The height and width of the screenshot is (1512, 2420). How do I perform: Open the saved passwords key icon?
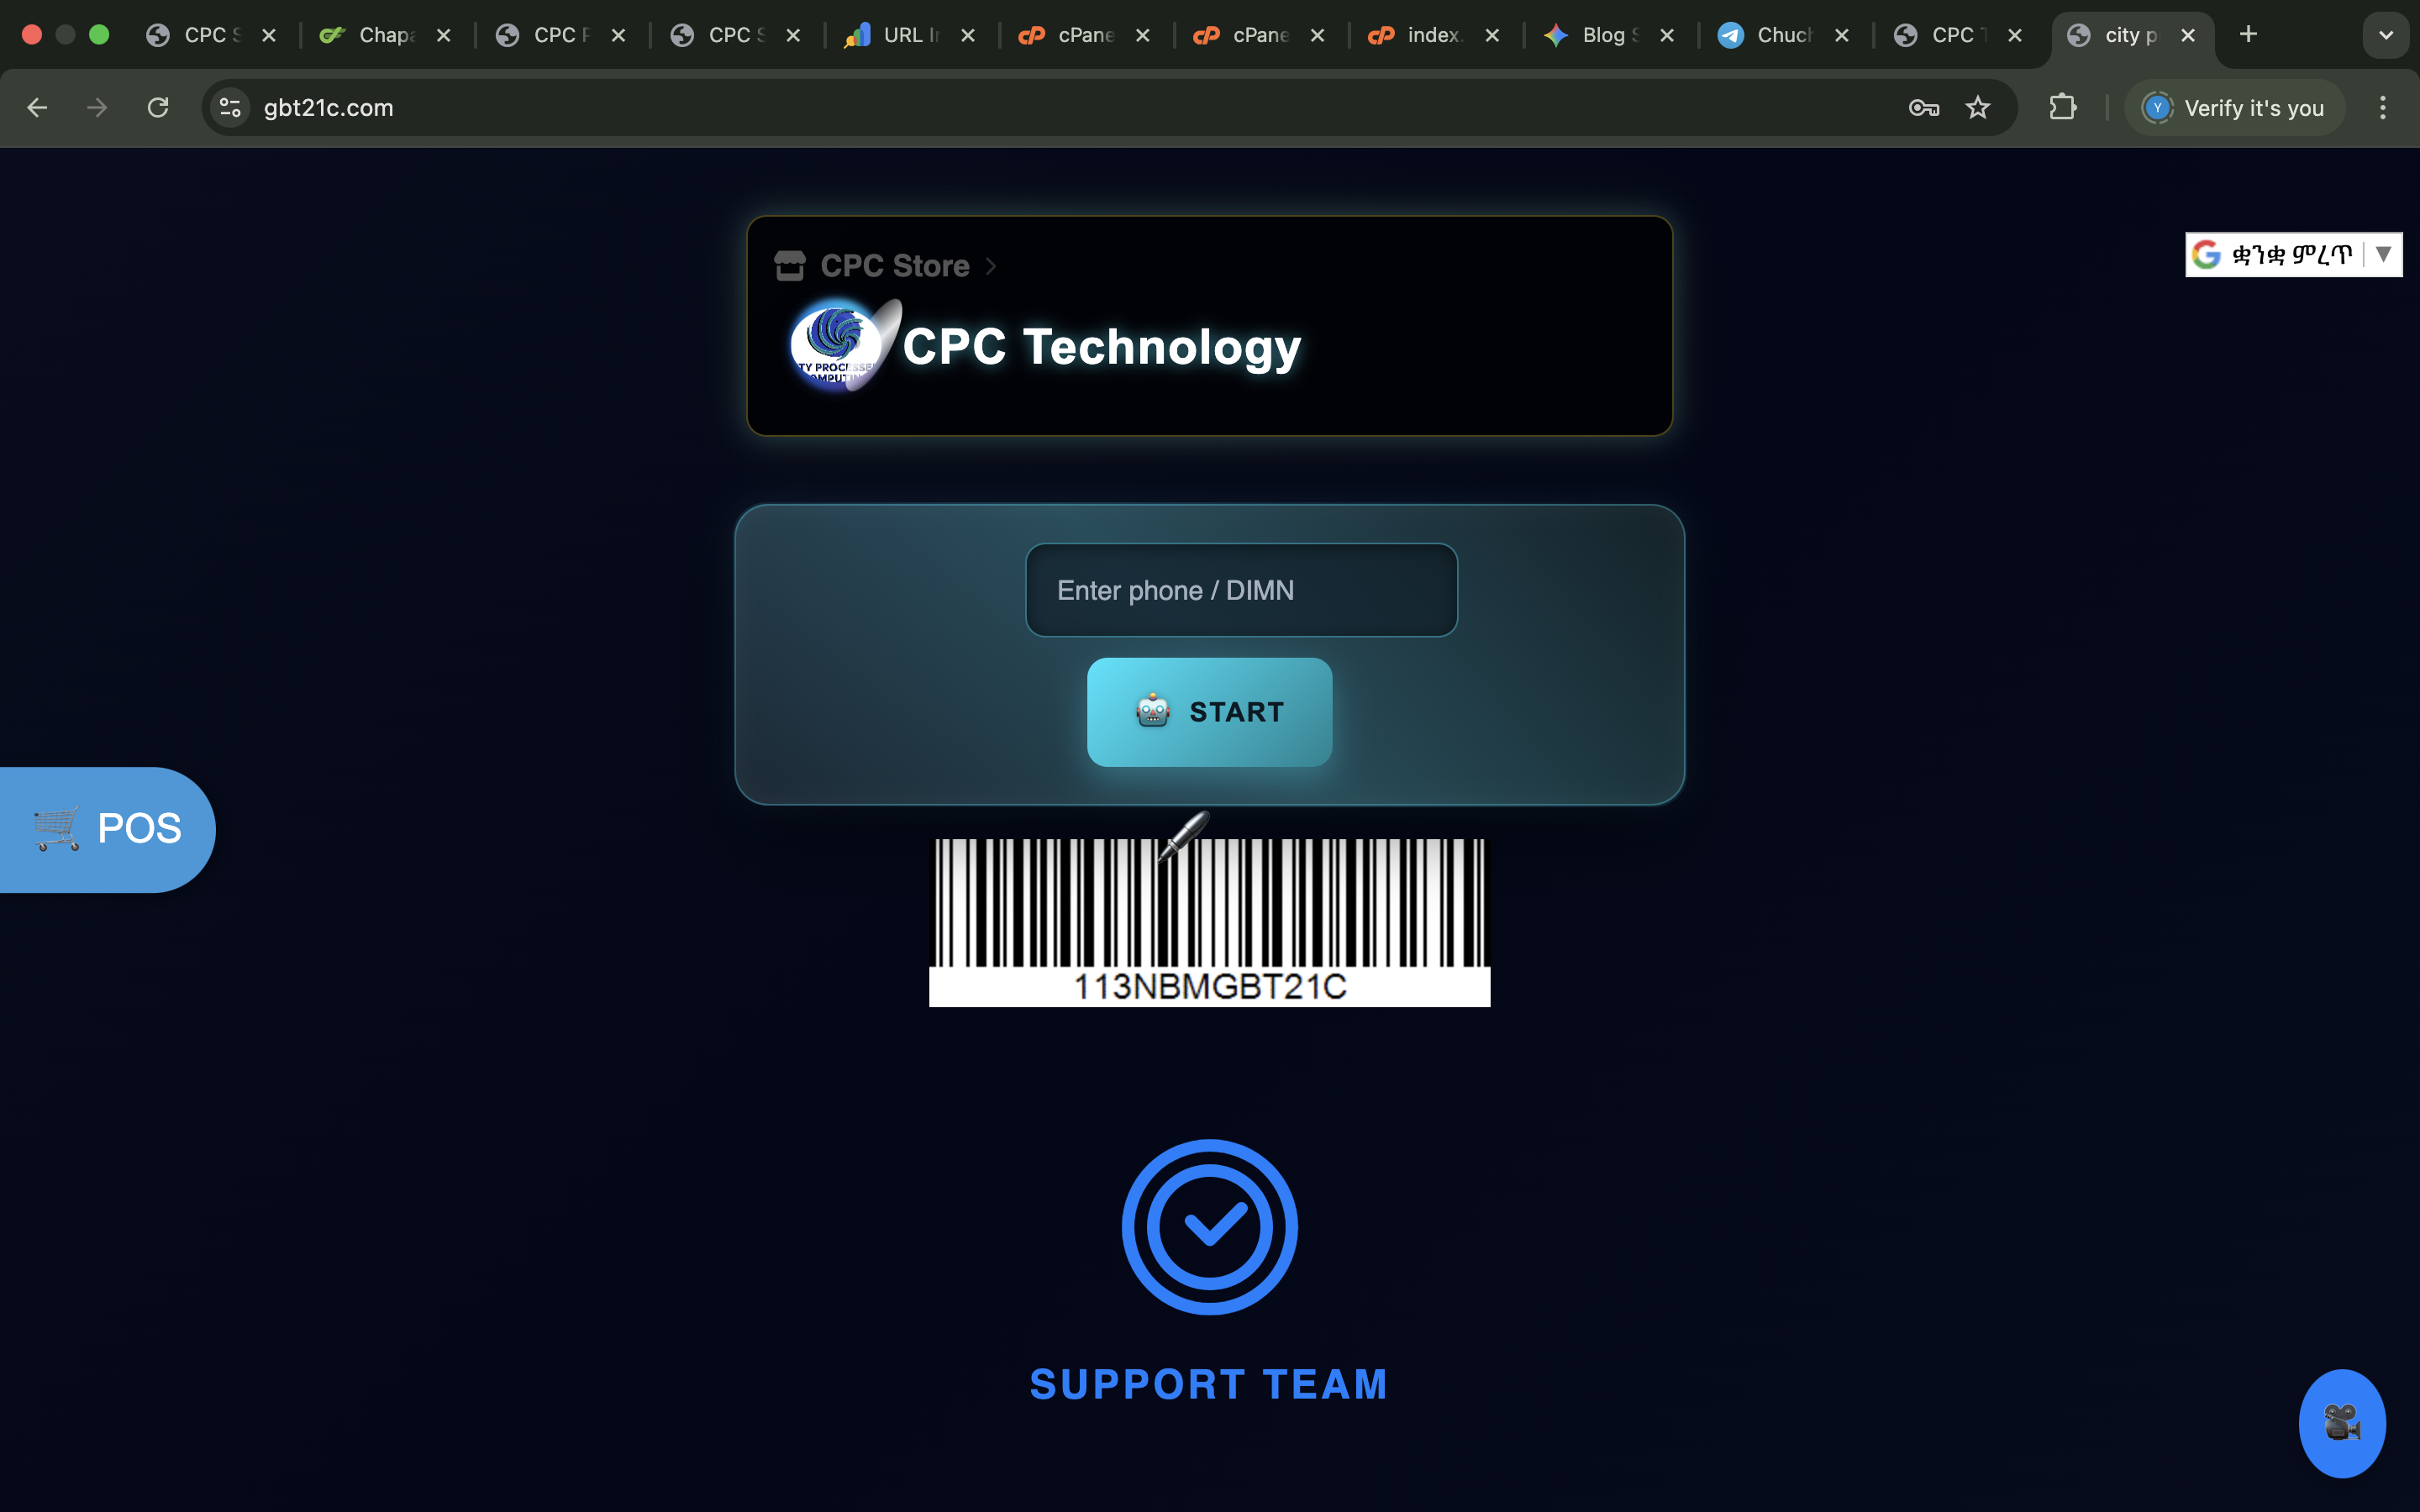coord(1924,108)
